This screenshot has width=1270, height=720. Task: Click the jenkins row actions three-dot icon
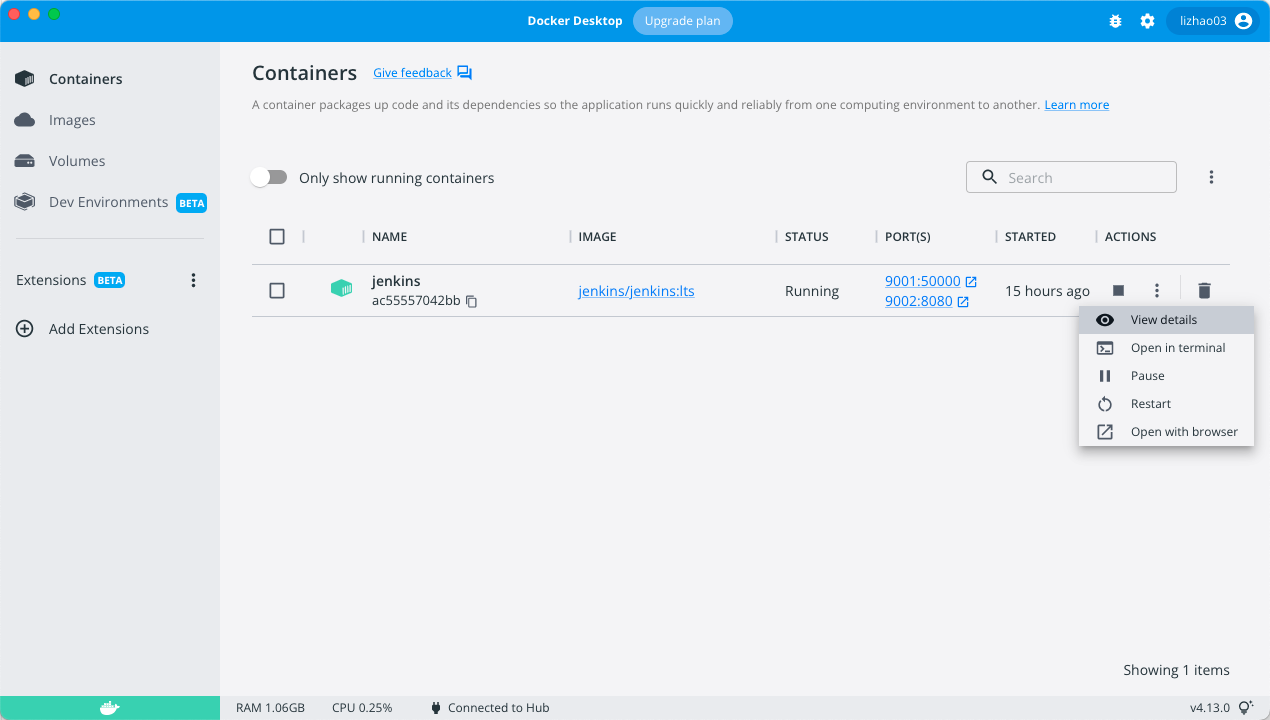pos(1156,291)
